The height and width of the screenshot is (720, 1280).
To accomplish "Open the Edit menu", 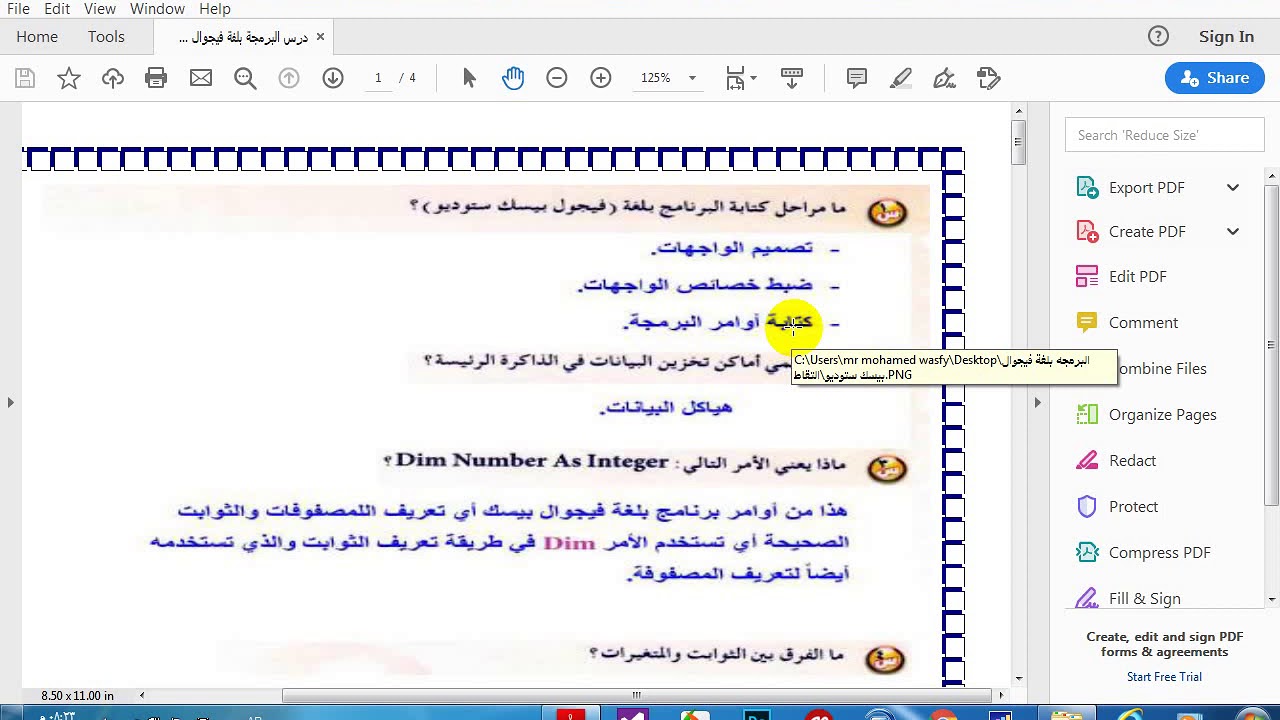I will tap(57, 8).
